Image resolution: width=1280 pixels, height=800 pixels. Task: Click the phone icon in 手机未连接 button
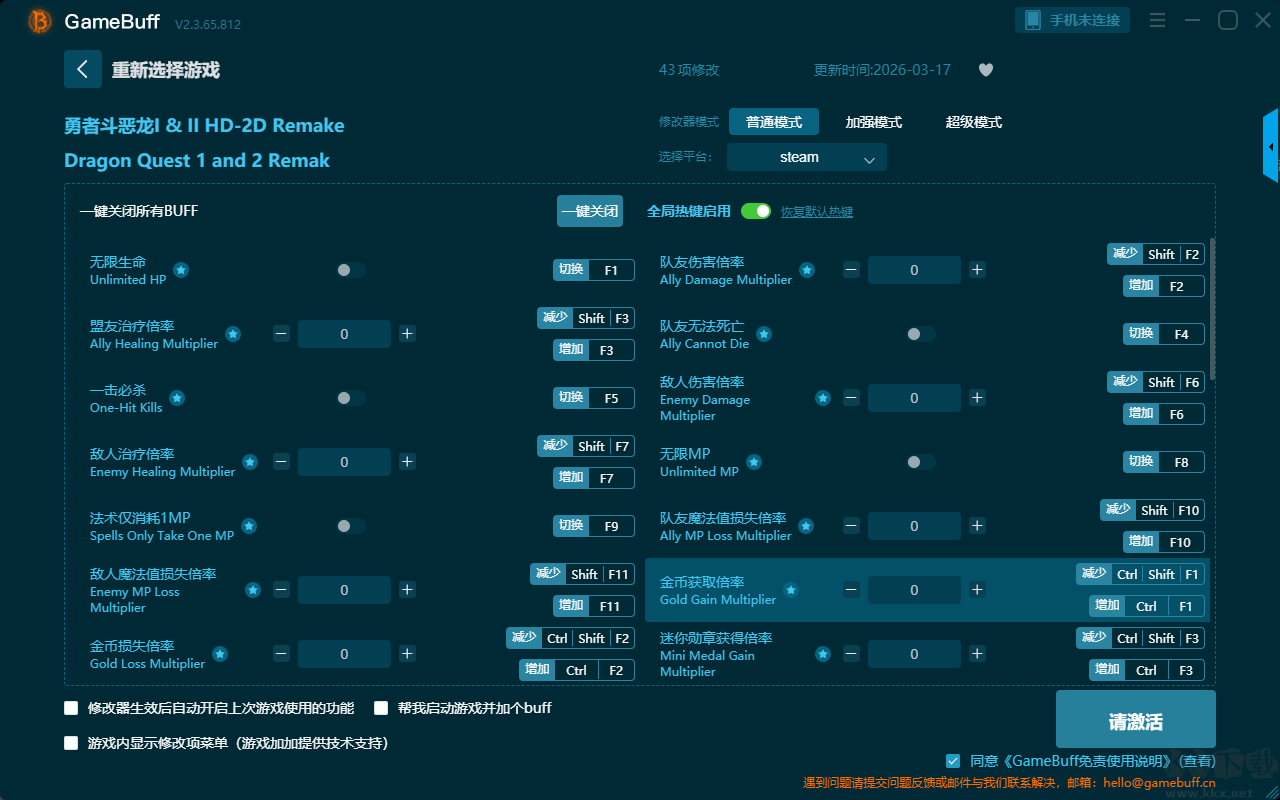tap(1033, 20)
